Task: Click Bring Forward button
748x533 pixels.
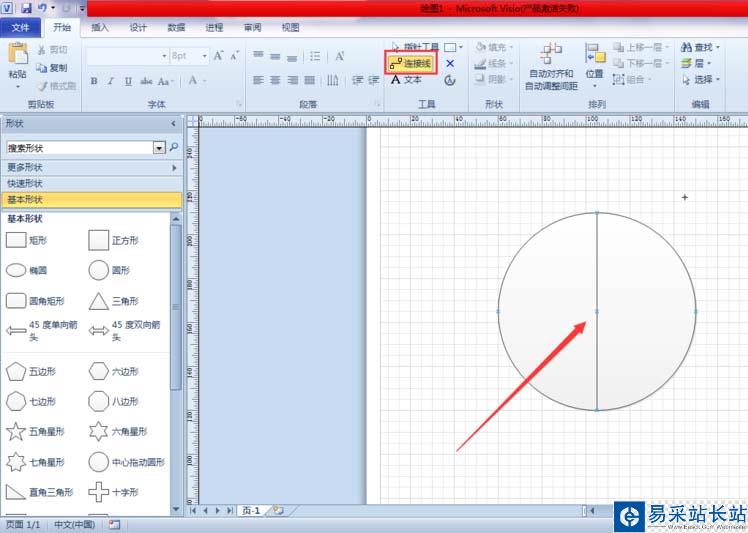Action: 637,47
